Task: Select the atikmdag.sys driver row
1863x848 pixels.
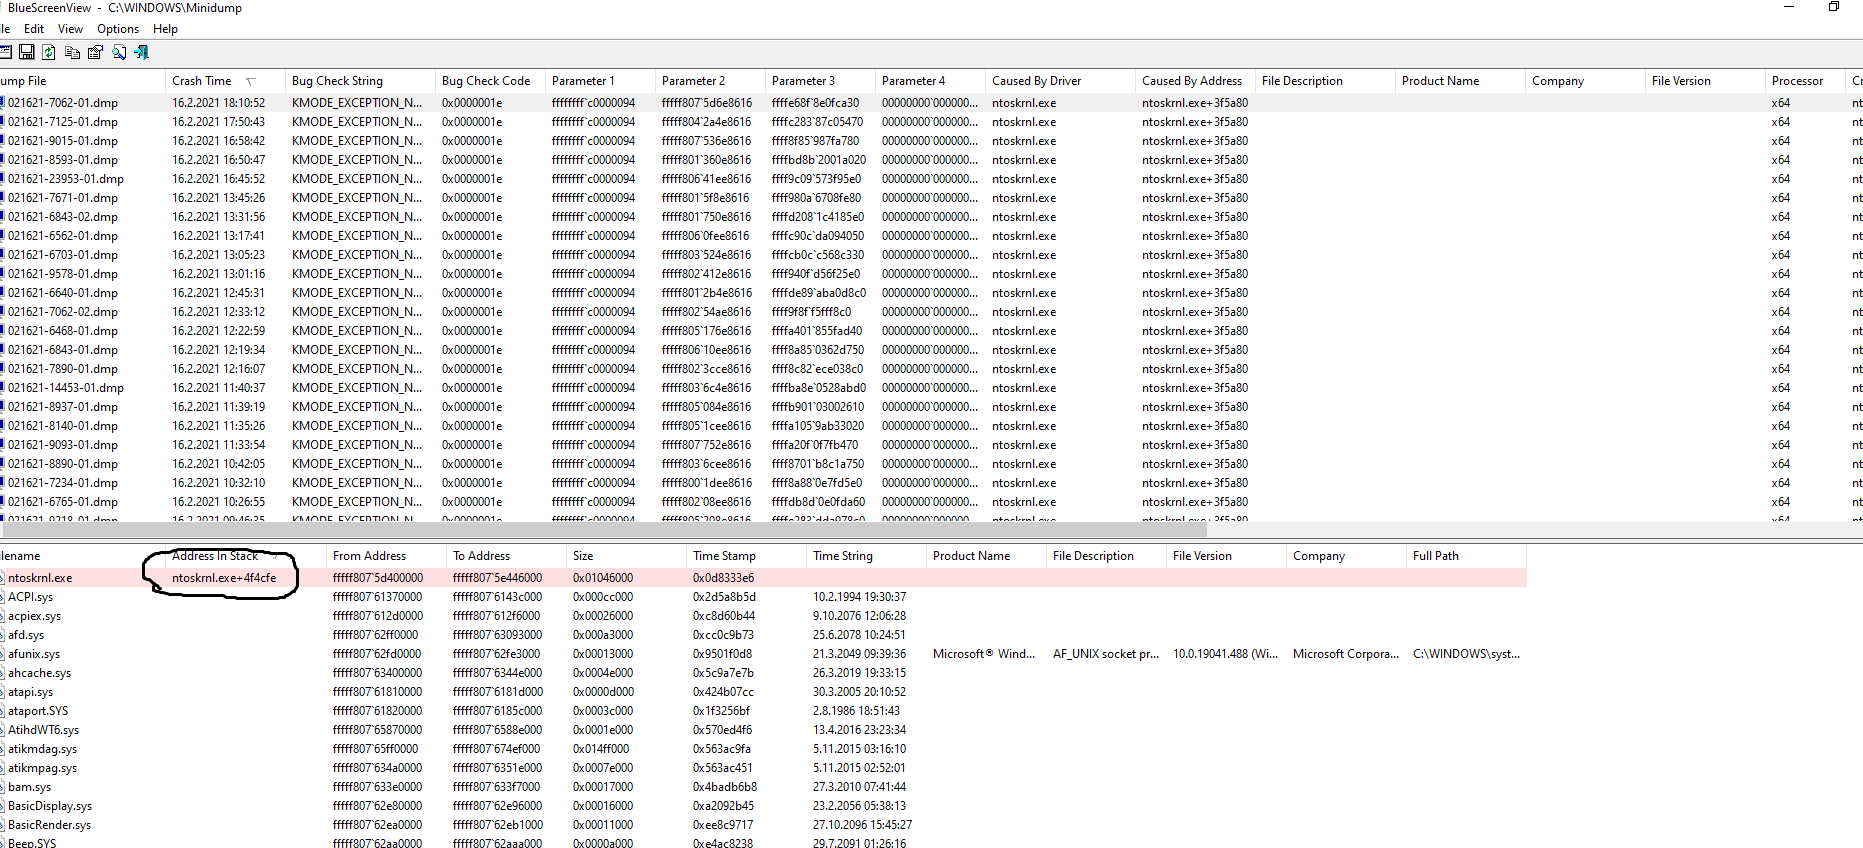Action: pyautogui.click(x=42, y=749)
